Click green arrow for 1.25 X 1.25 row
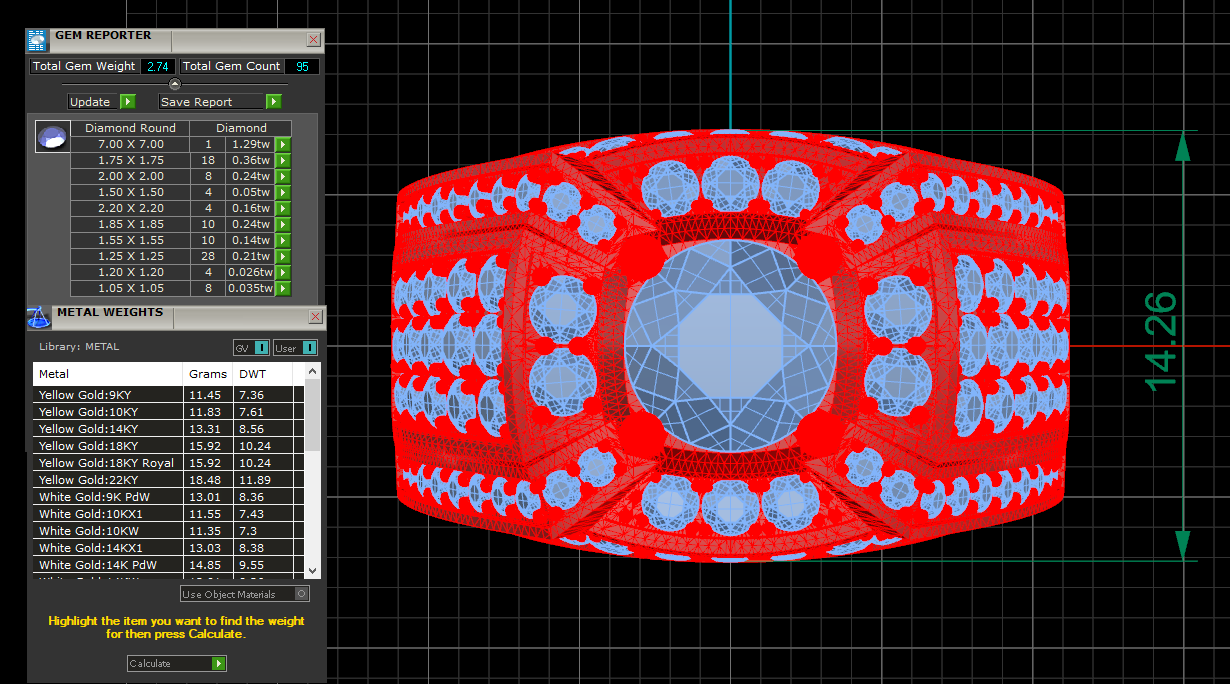 (283, 256)
